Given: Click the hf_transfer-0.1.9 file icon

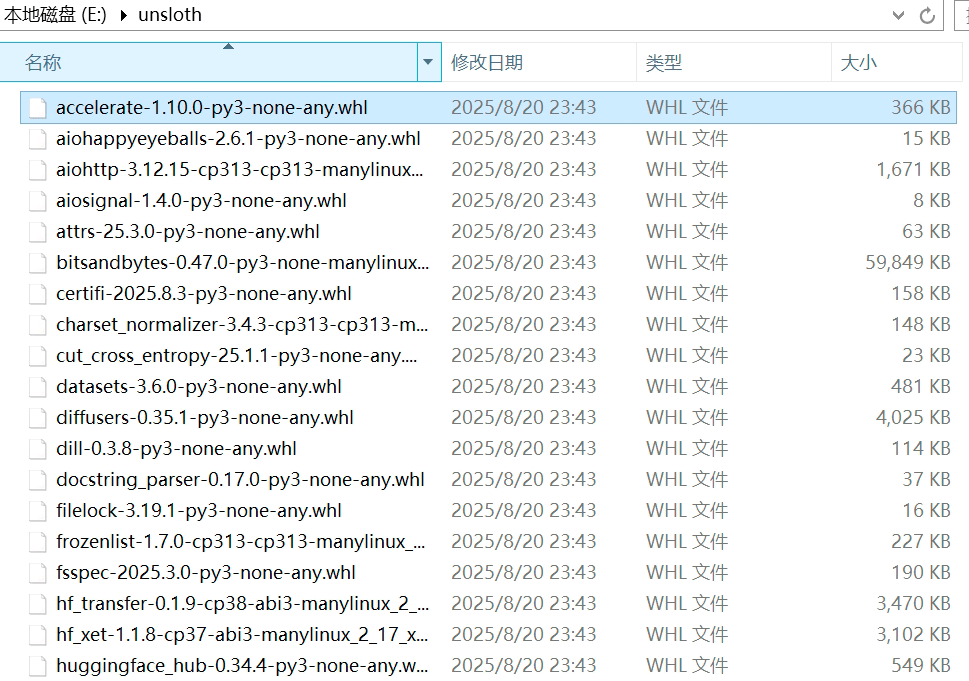Looking at the screenshot, I should [38, 604].
